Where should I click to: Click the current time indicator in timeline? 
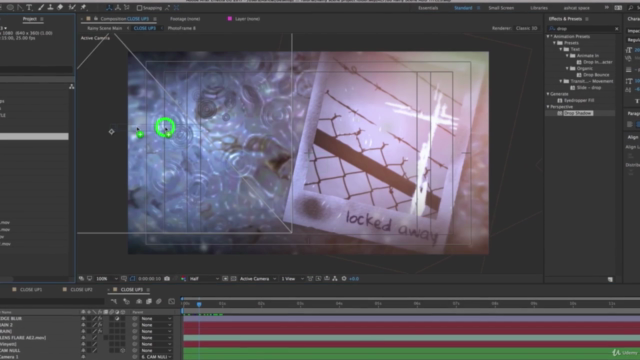click(199, 304)
